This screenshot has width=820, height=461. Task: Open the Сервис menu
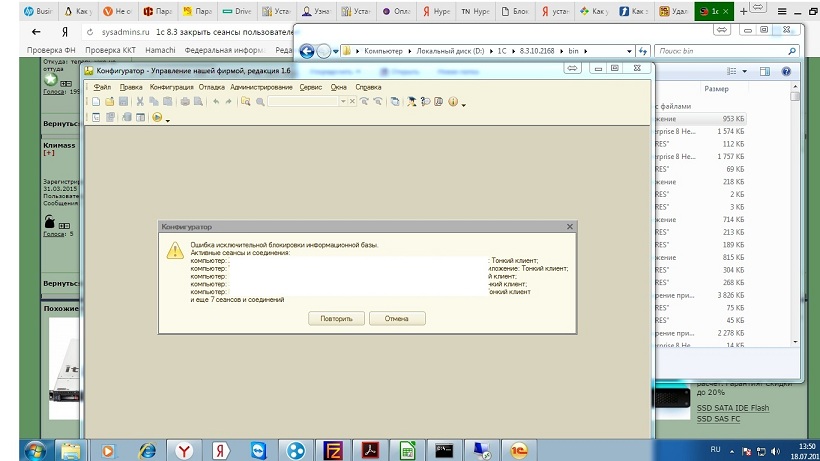pos(311,87)
